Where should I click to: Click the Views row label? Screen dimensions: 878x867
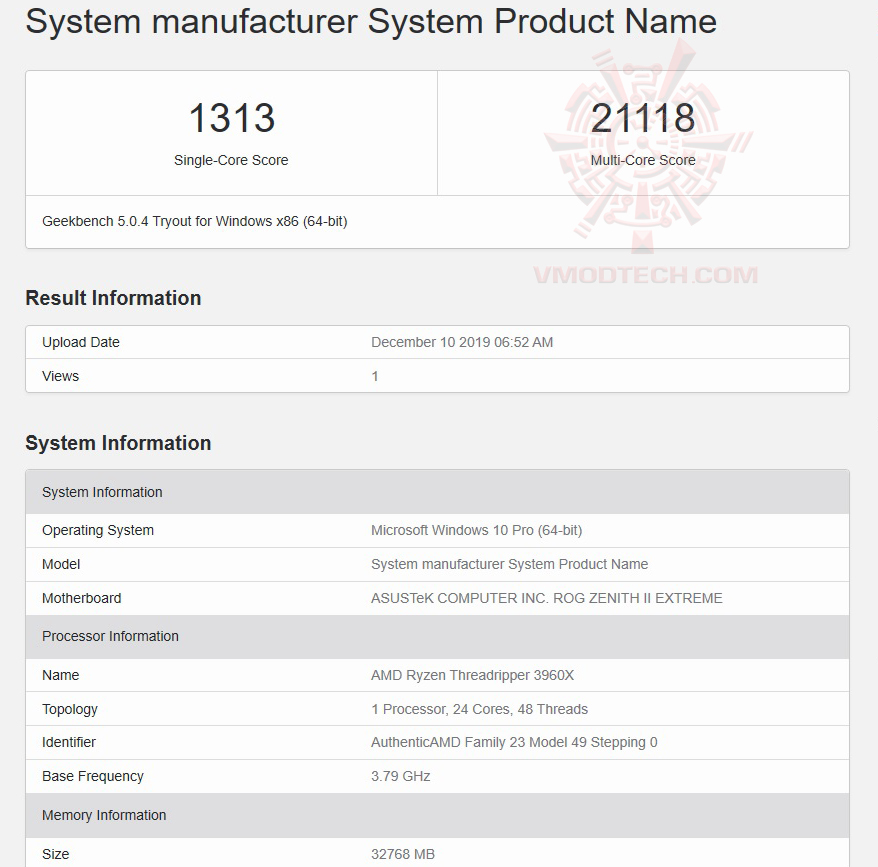60,376
